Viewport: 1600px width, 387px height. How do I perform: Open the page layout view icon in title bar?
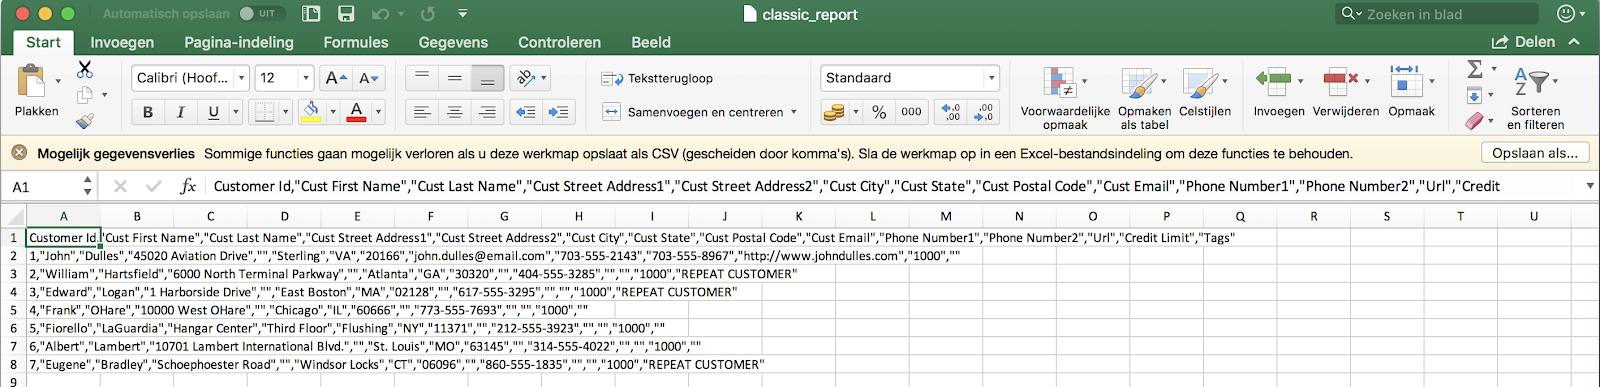[311, 14]
